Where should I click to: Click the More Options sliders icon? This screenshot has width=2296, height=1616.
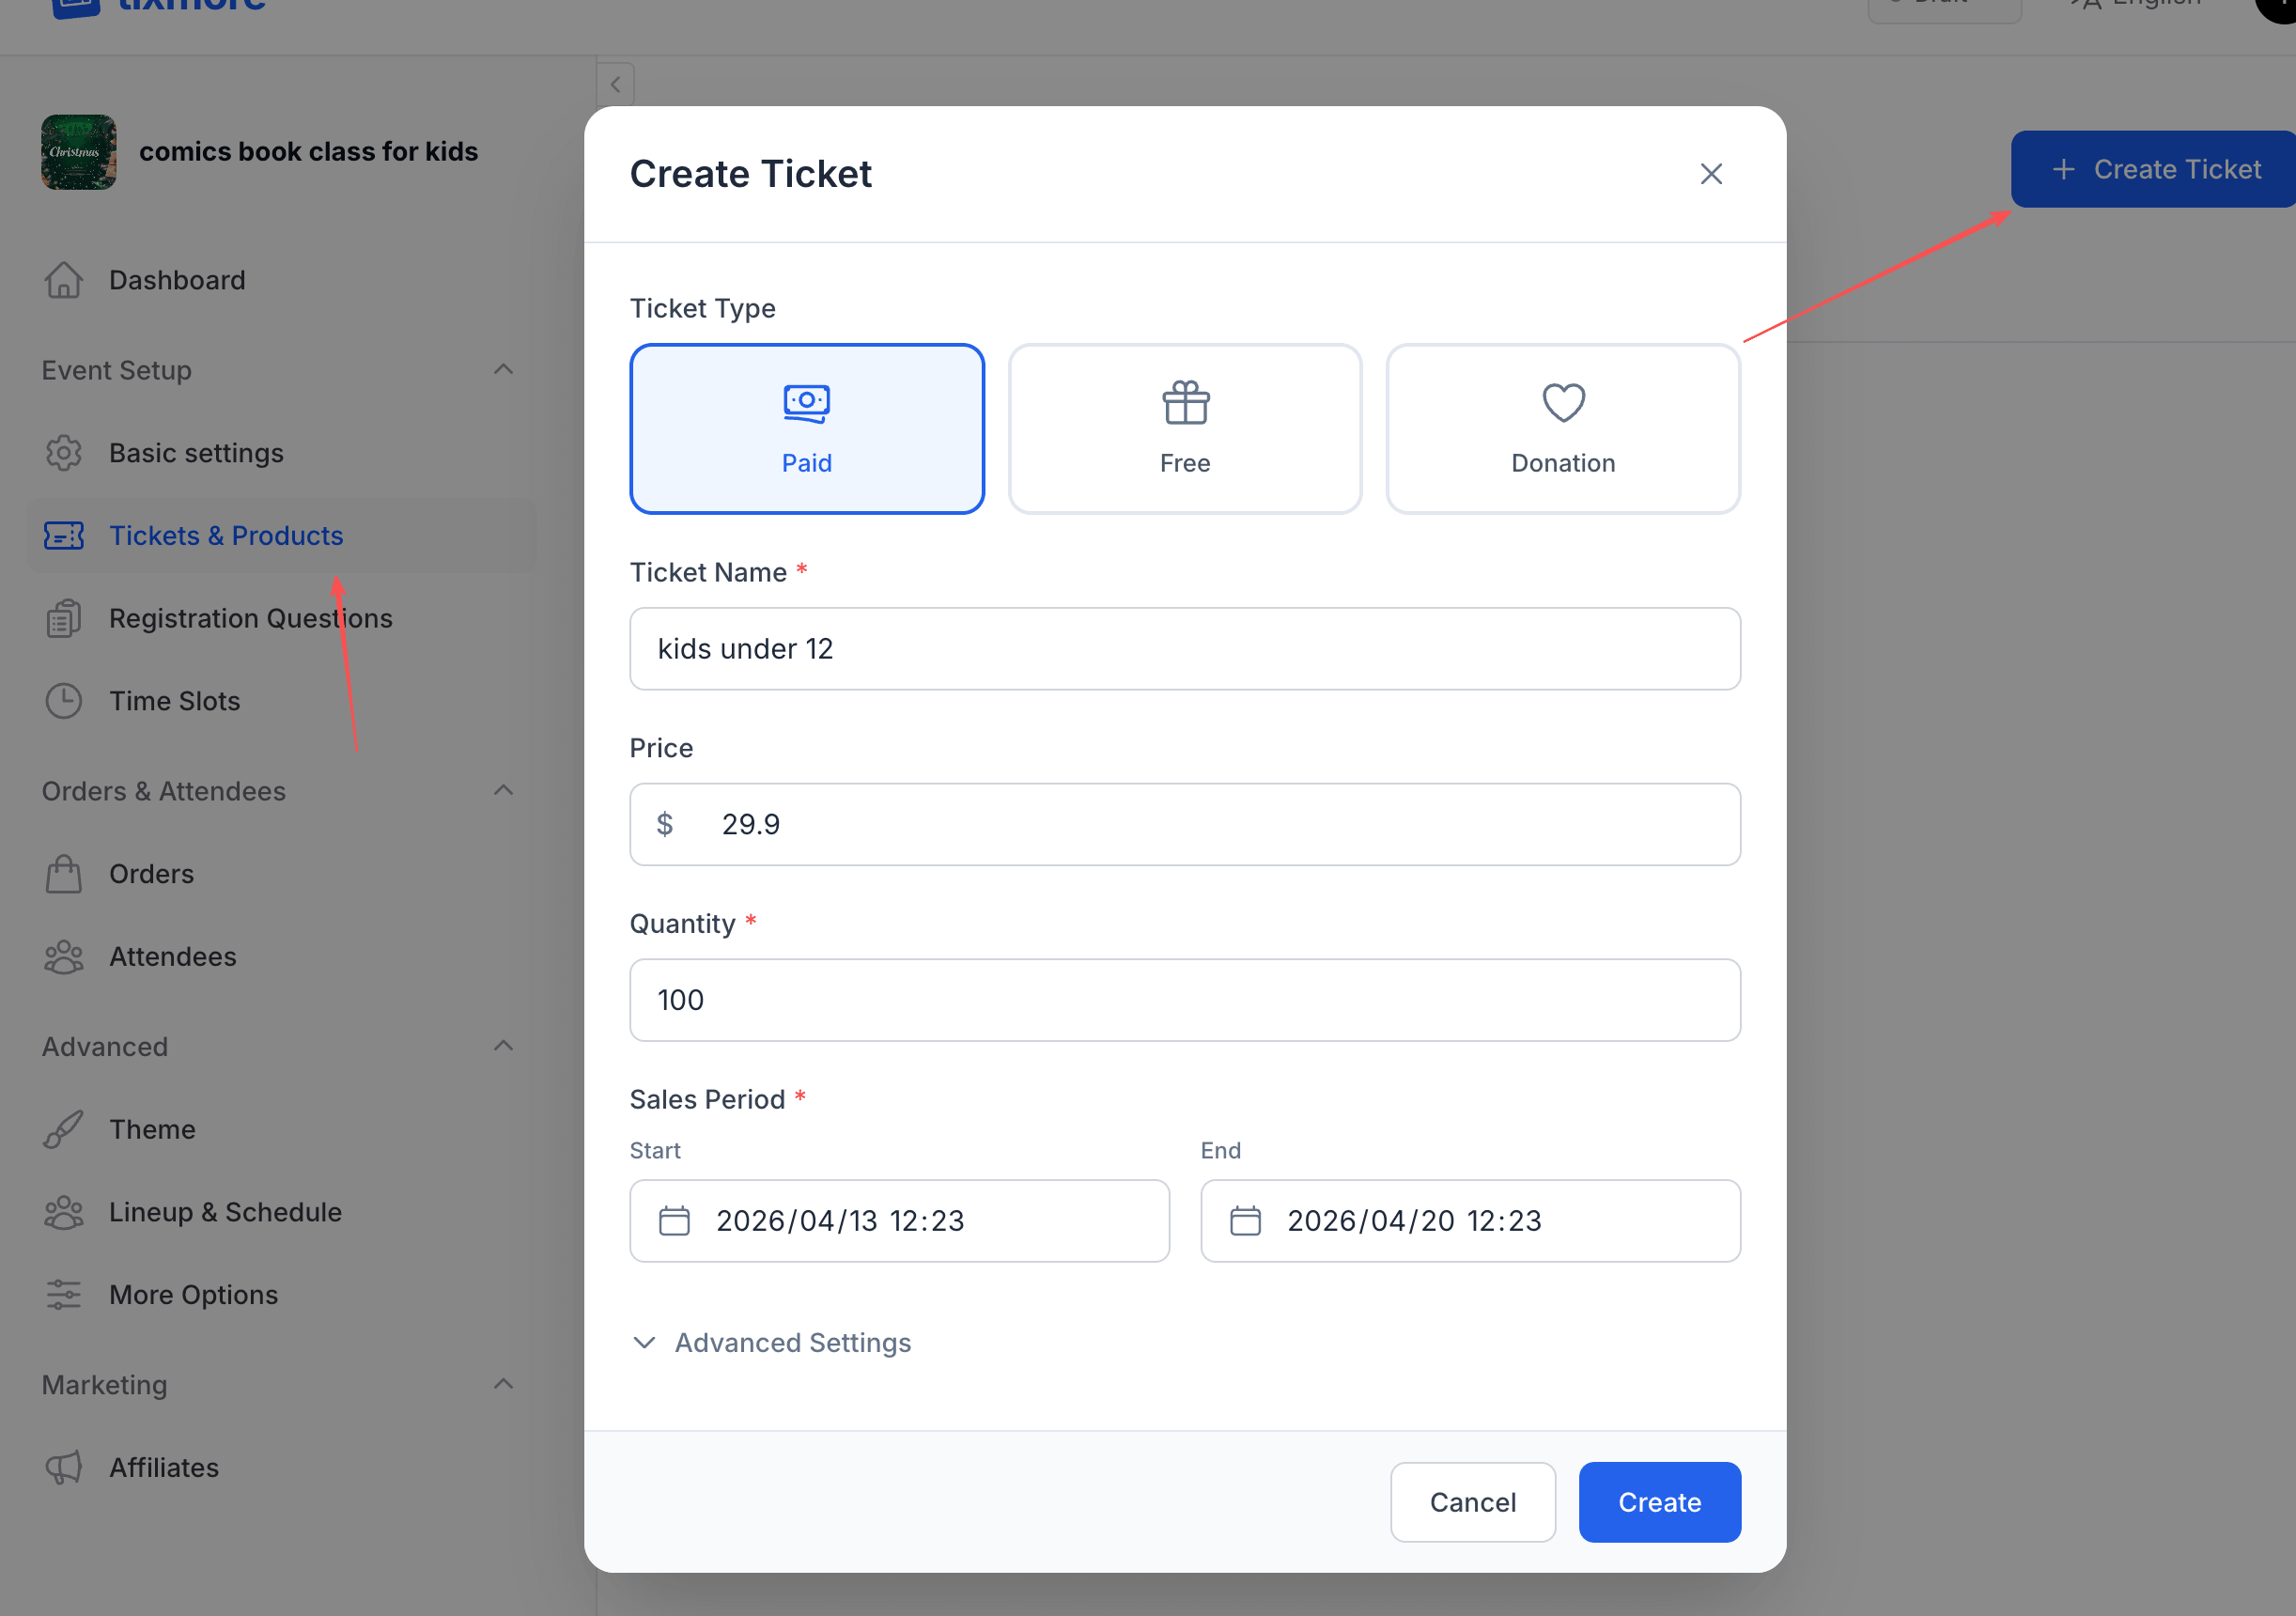coord(64,1294)
